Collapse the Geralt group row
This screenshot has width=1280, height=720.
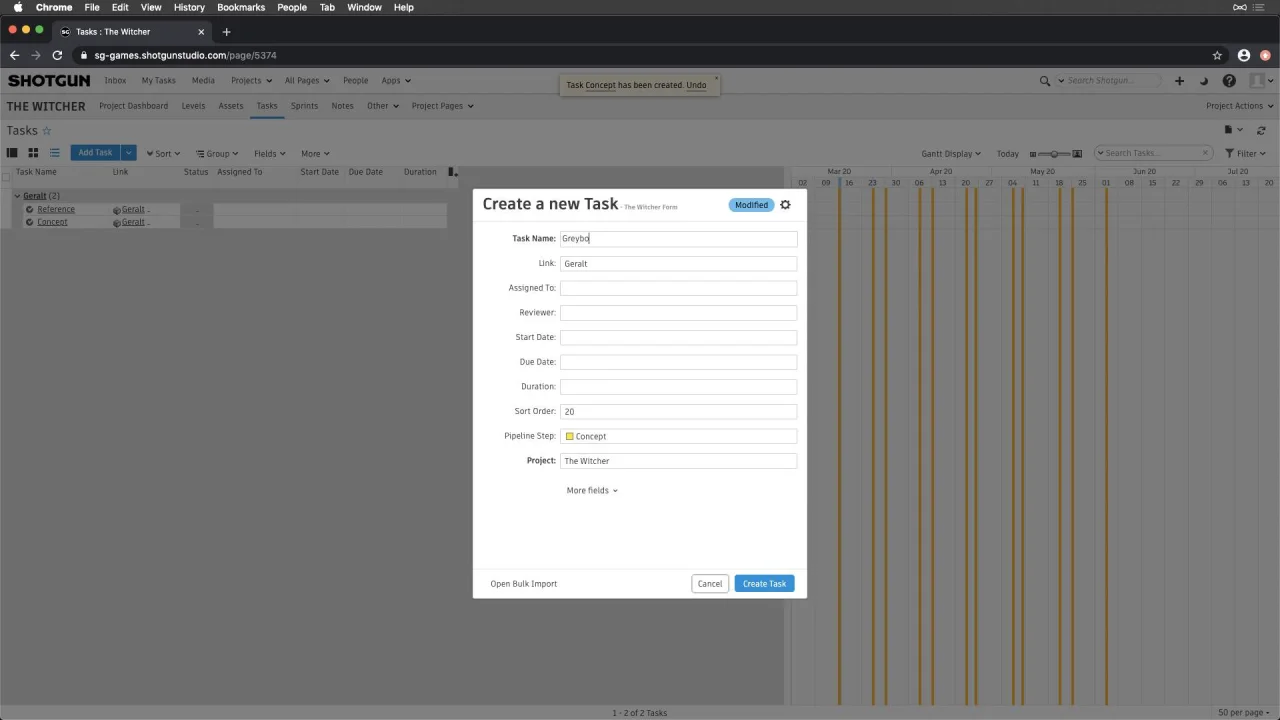[17, 196]
